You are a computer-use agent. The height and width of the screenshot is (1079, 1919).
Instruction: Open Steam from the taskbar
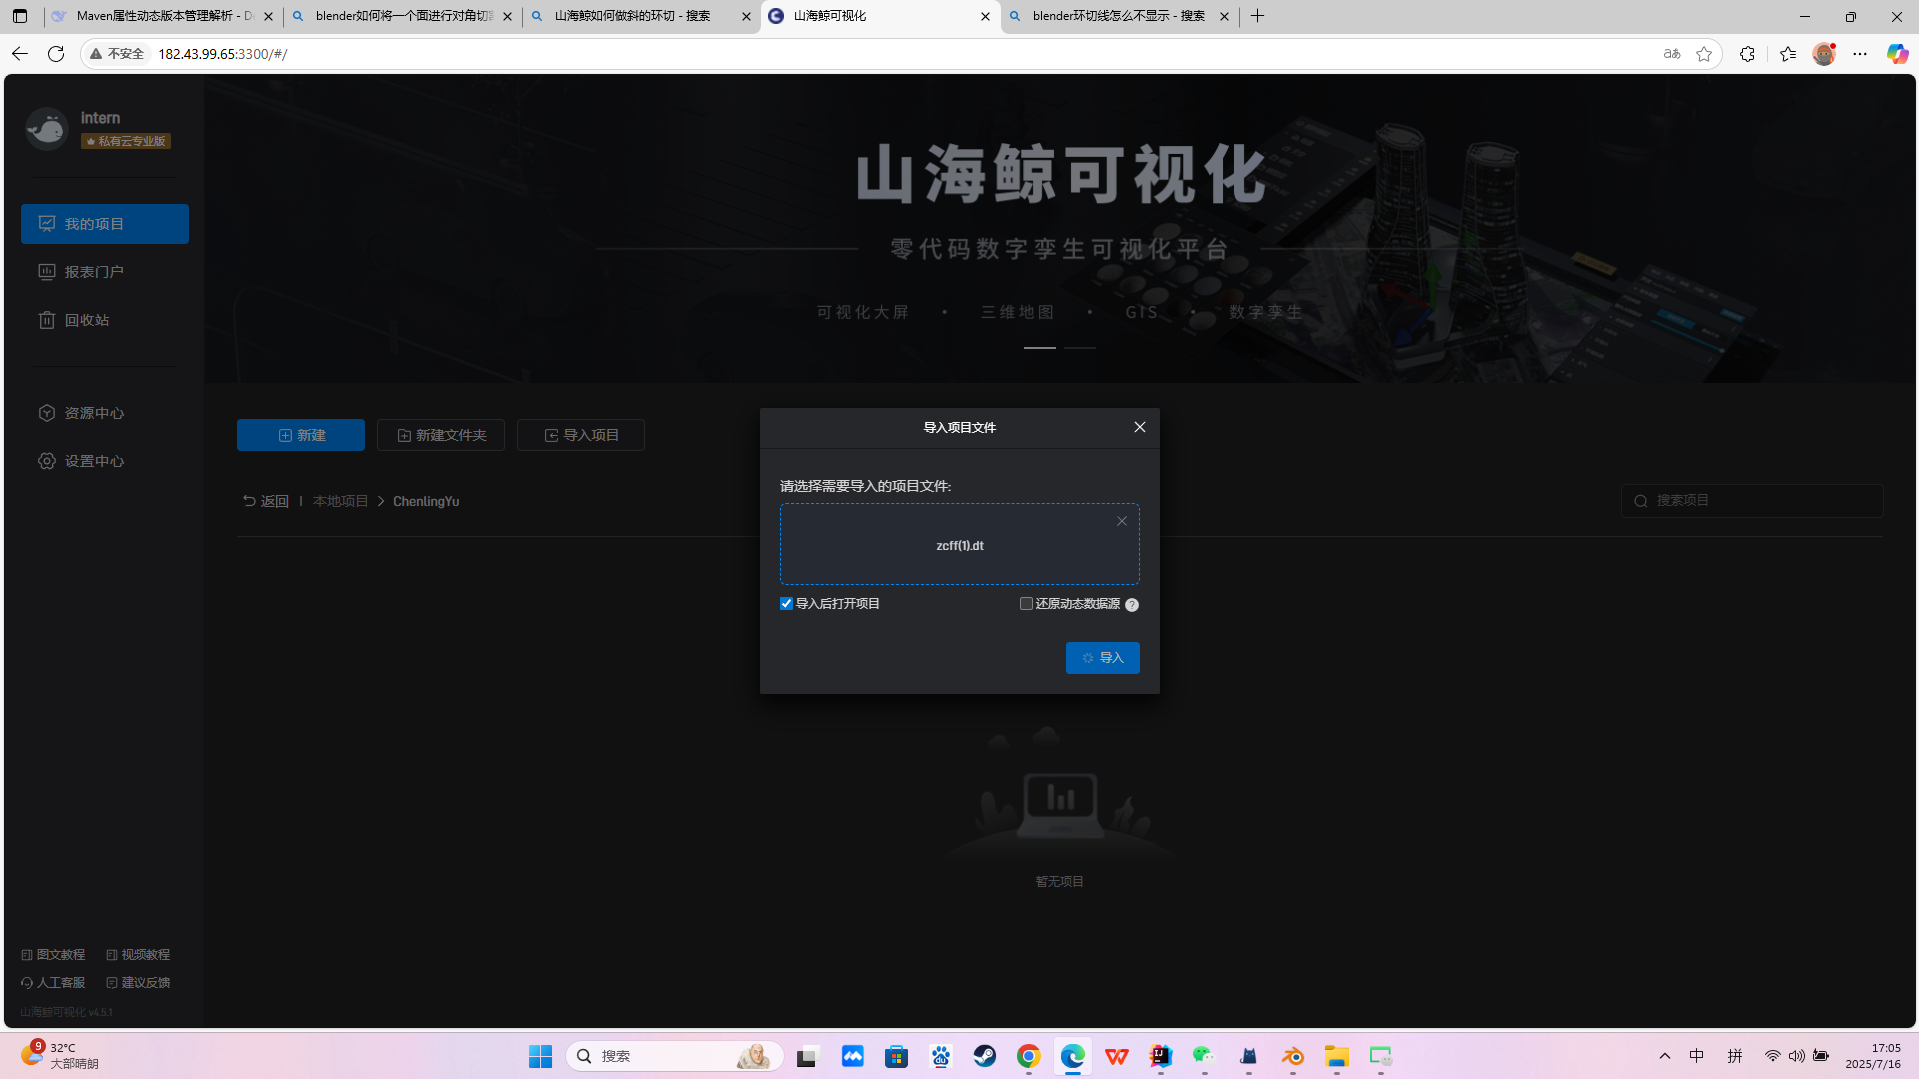(985, 1056)
